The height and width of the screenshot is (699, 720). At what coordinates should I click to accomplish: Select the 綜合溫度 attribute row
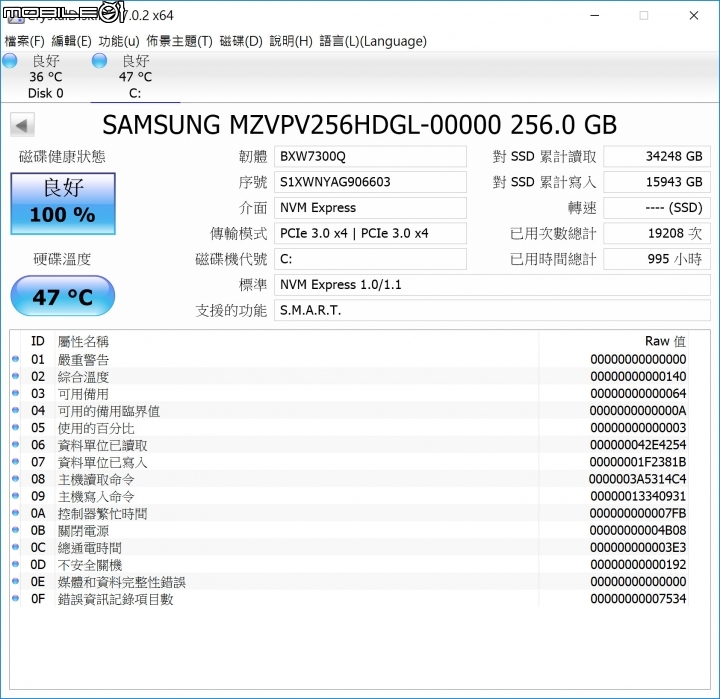pyautogui.click(x=349, y=376)
